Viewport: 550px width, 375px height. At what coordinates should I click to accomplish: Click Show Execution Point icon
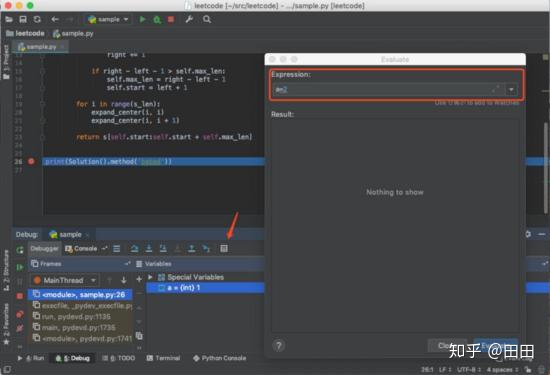[x=117, y=249]
